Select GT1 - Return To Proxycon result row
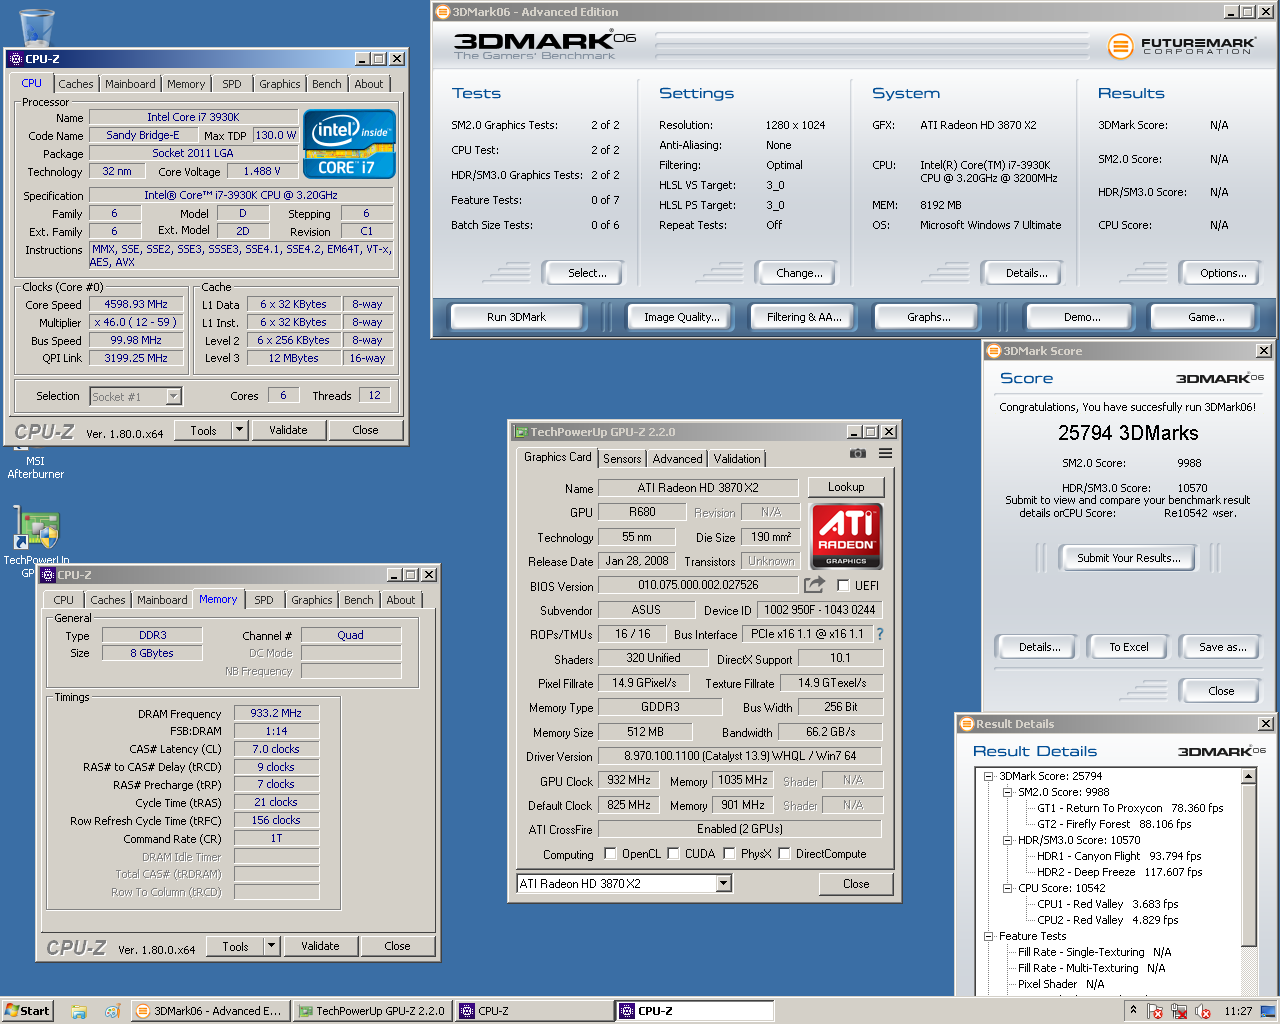 [1130, 808]
